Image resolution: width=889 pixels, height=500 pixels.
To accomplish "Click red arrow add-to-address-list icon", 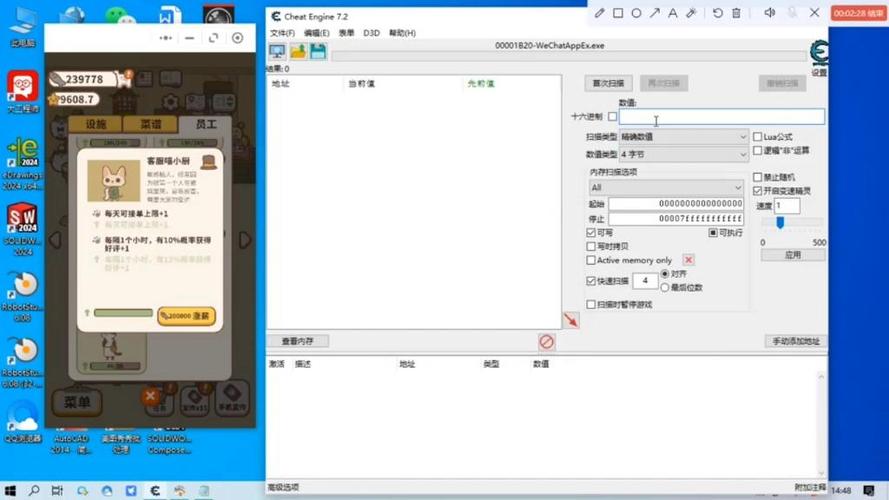I will pyautogui.click(x=571, y=320).
